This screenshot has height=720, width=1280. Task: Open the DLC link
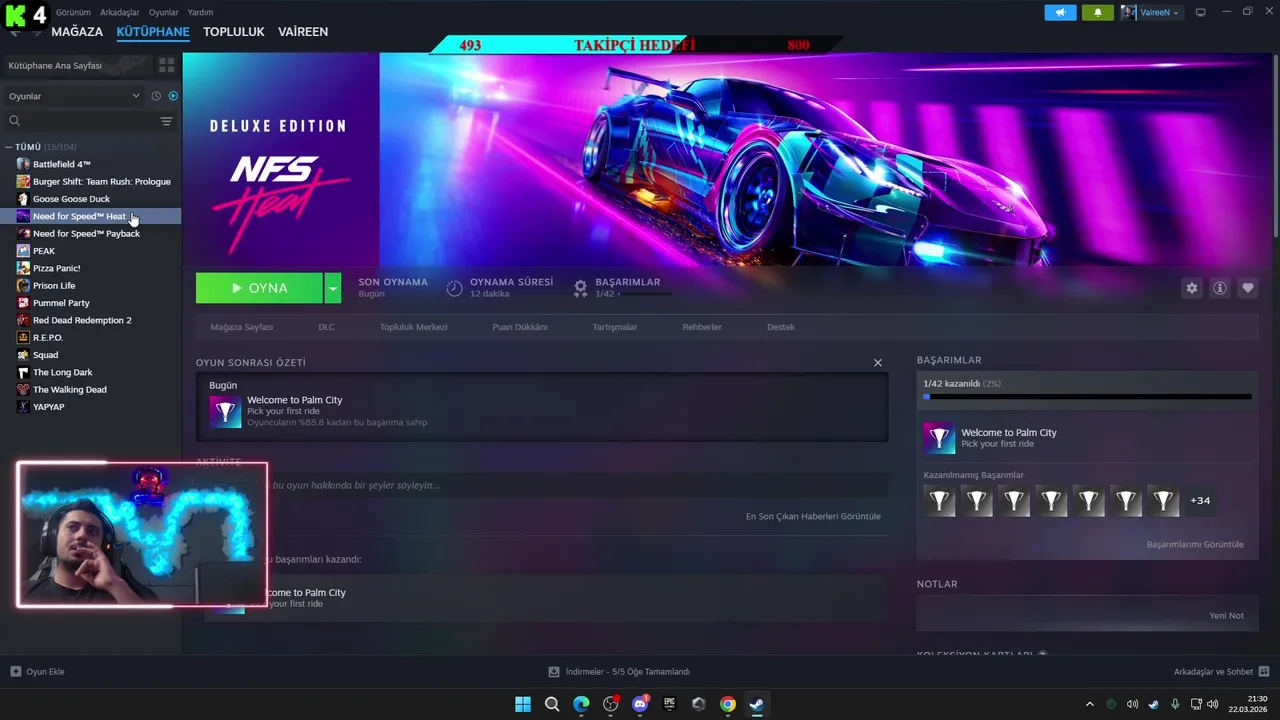326,327
